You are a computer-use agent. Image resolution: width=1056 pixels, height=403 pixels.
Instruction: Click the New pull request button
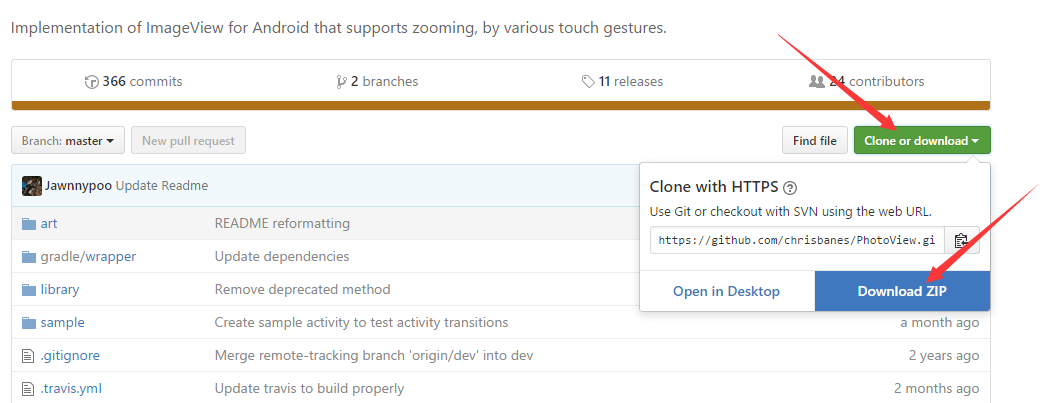[188, 141]
